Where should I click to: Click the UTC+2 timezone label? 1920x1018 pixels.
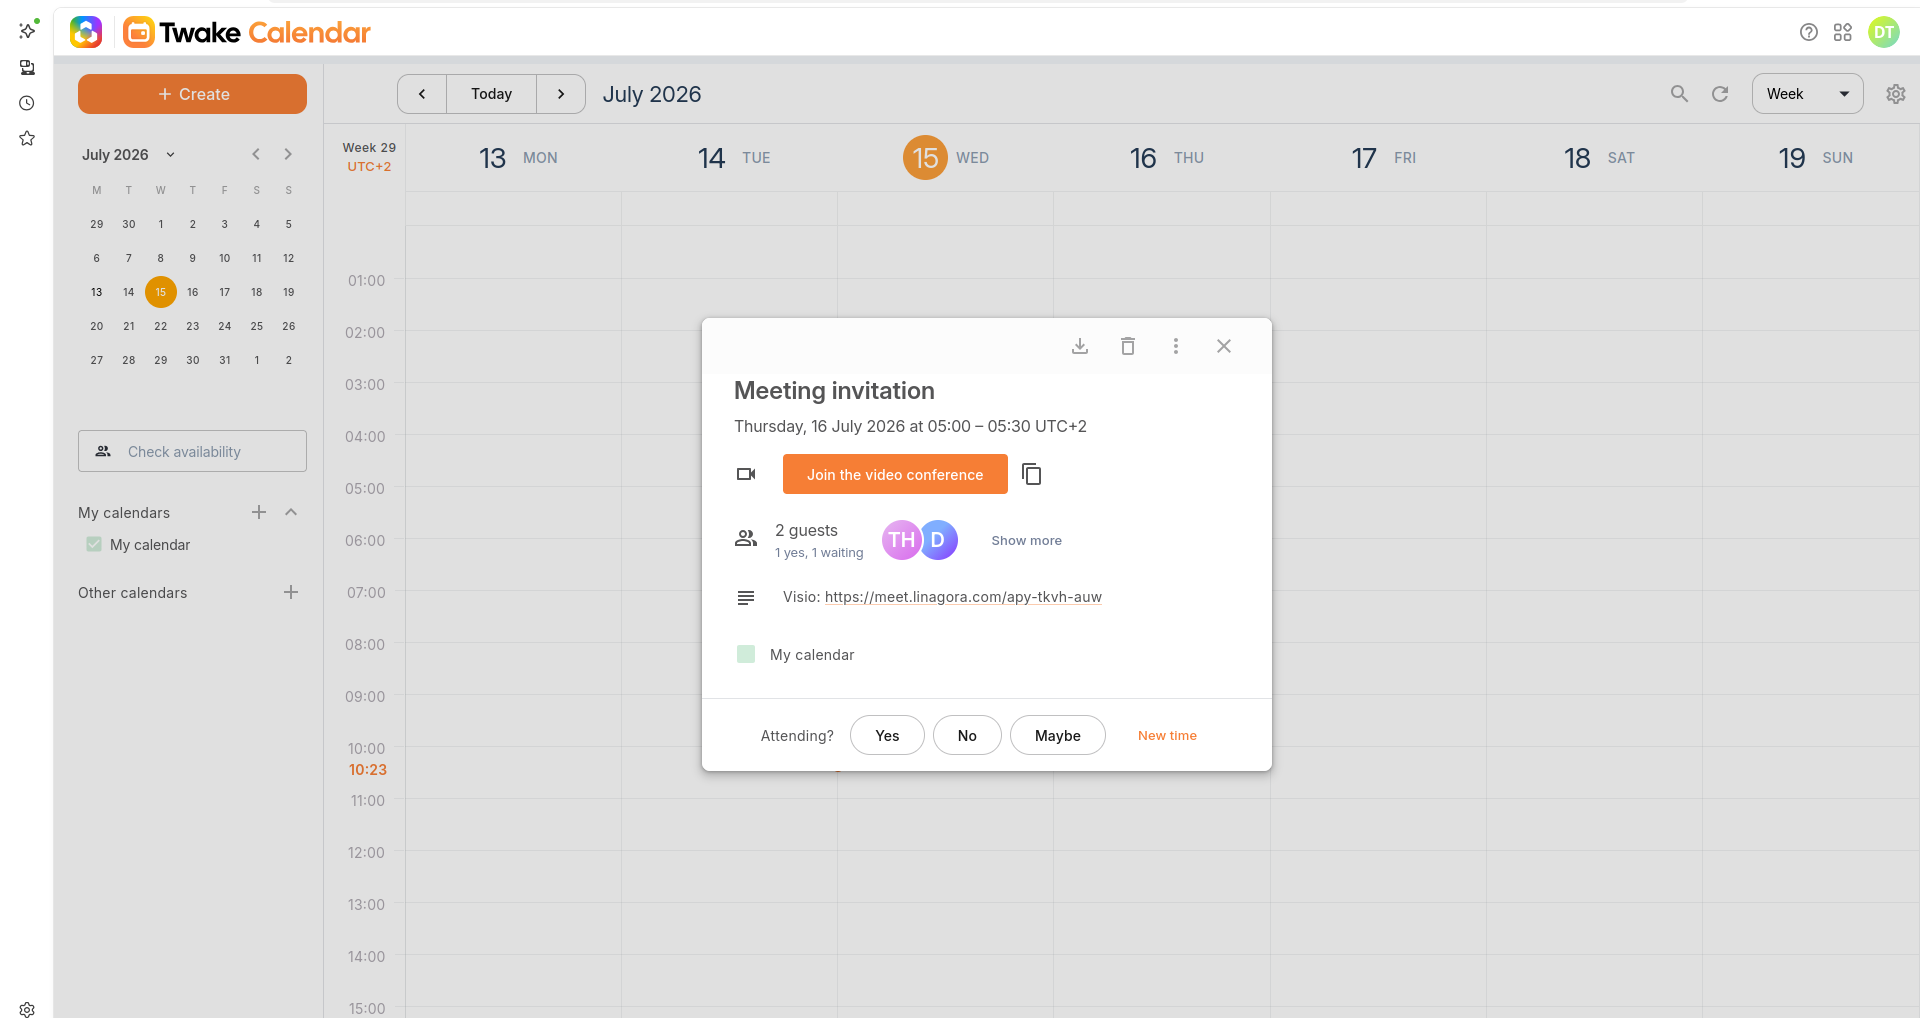(369, 167)
